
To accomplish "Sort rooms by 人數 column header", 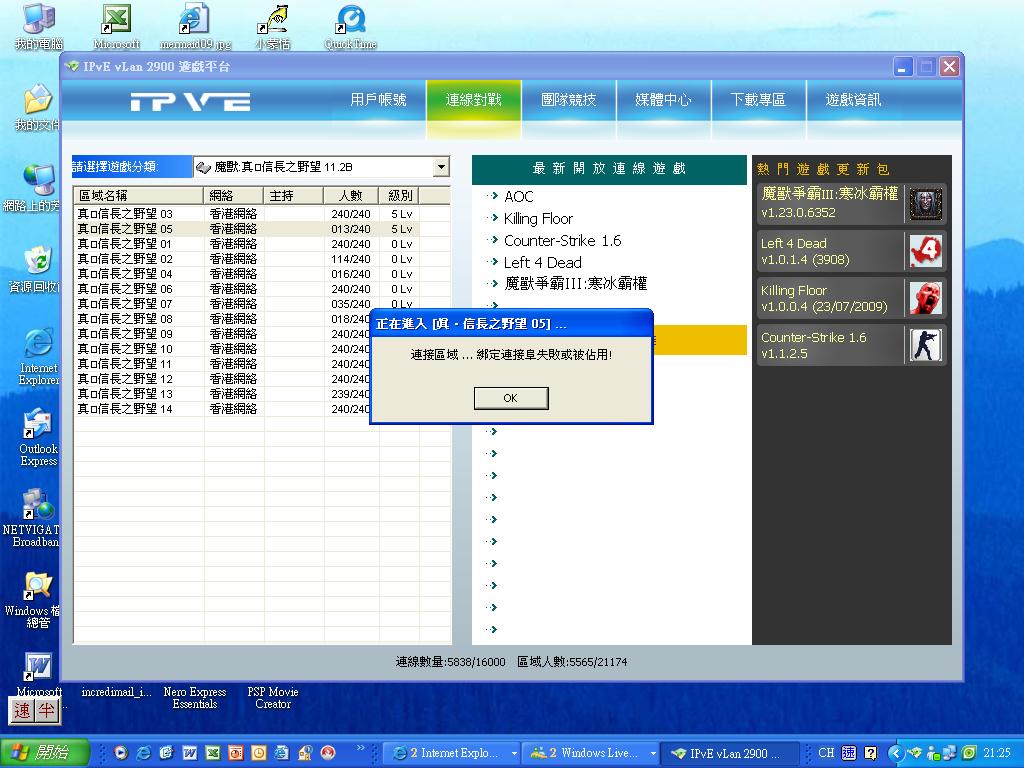I will [351, 196].
